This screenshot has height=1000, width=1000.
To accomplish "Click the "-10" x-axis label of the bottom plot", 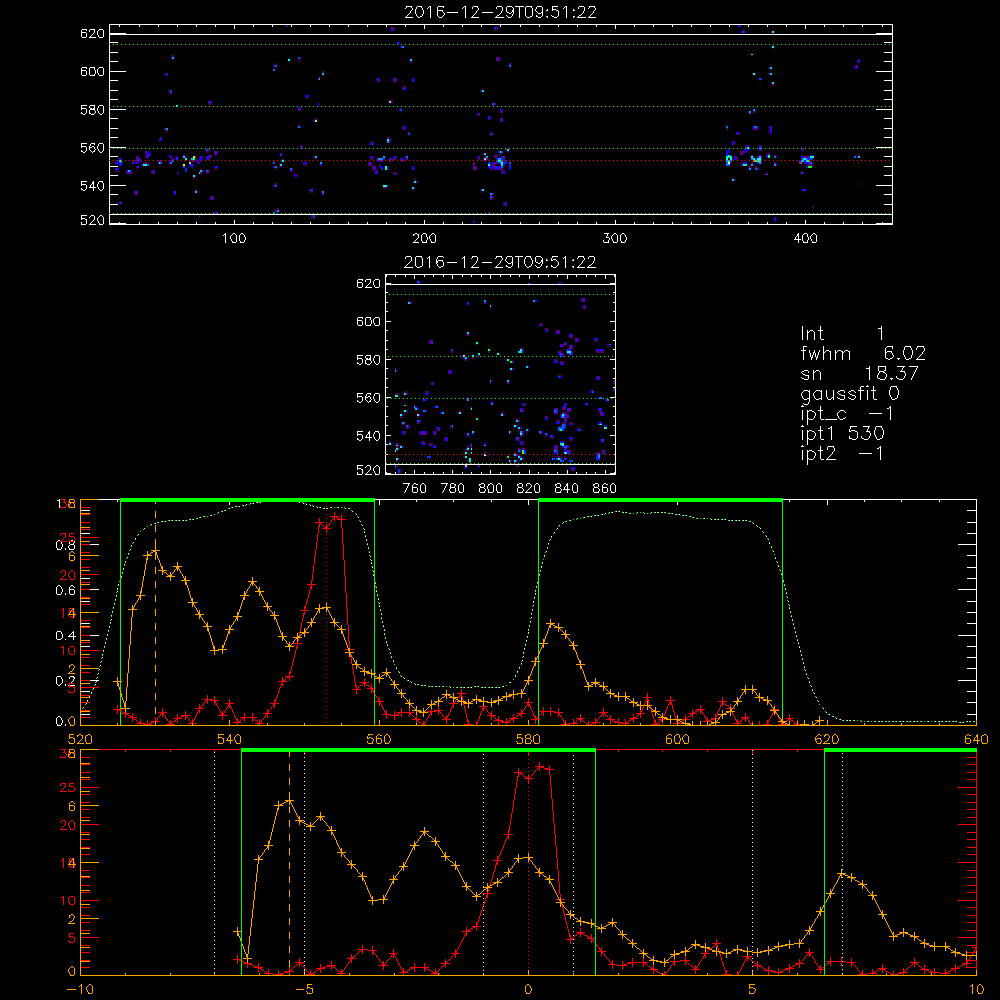I will click(x=80, y=989).
